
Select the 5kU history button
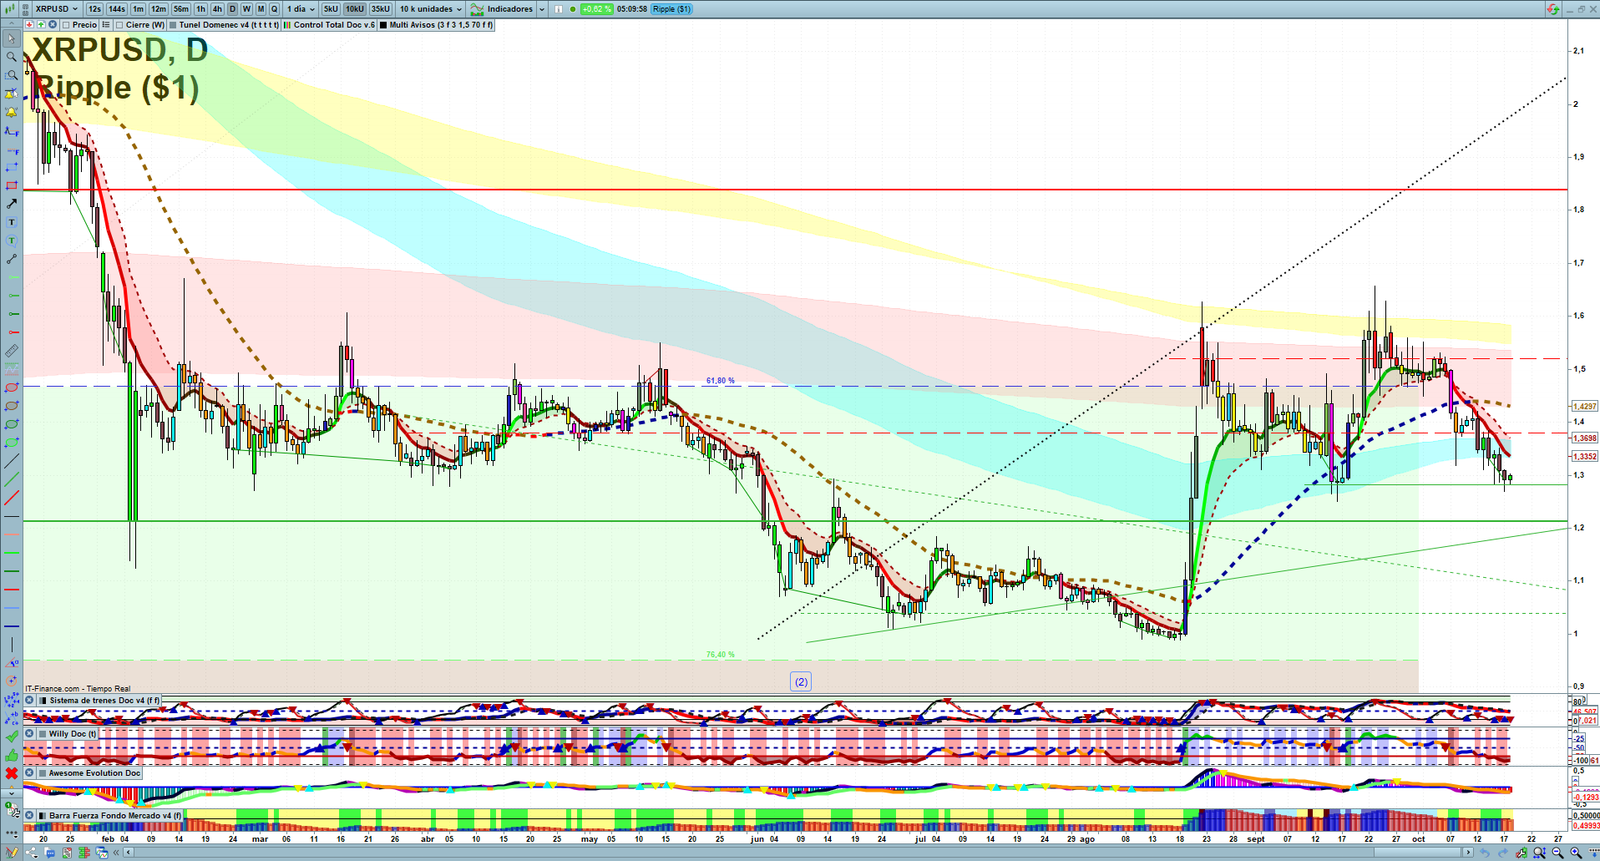click(331, 9)
